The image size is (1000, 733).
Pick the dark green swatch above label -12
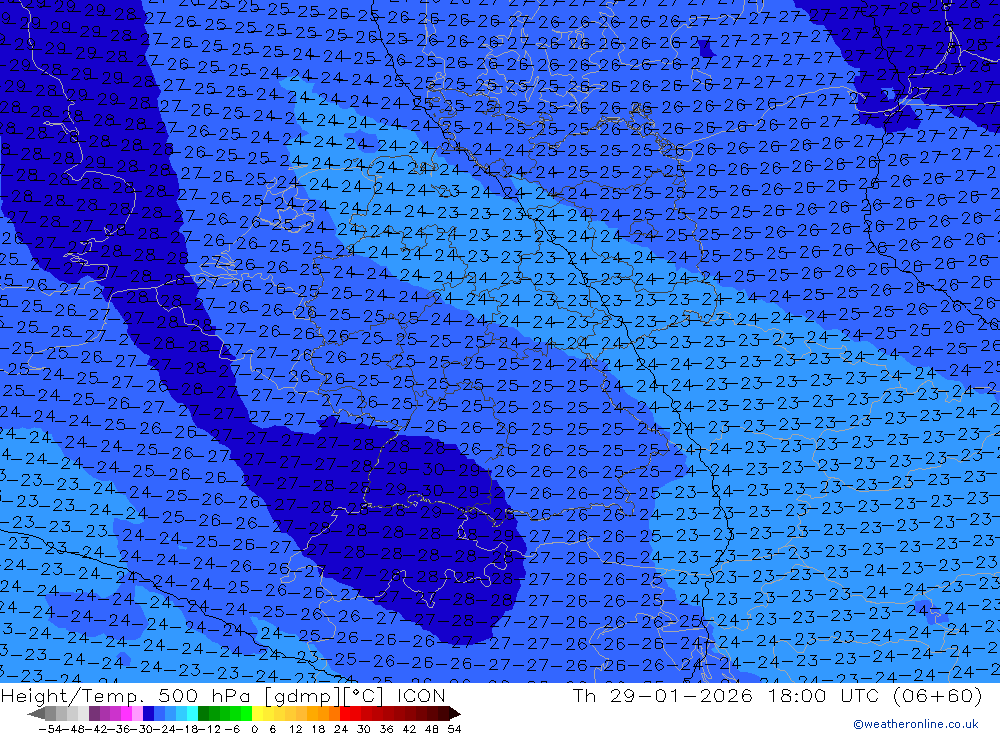click(x=203, y=714)
